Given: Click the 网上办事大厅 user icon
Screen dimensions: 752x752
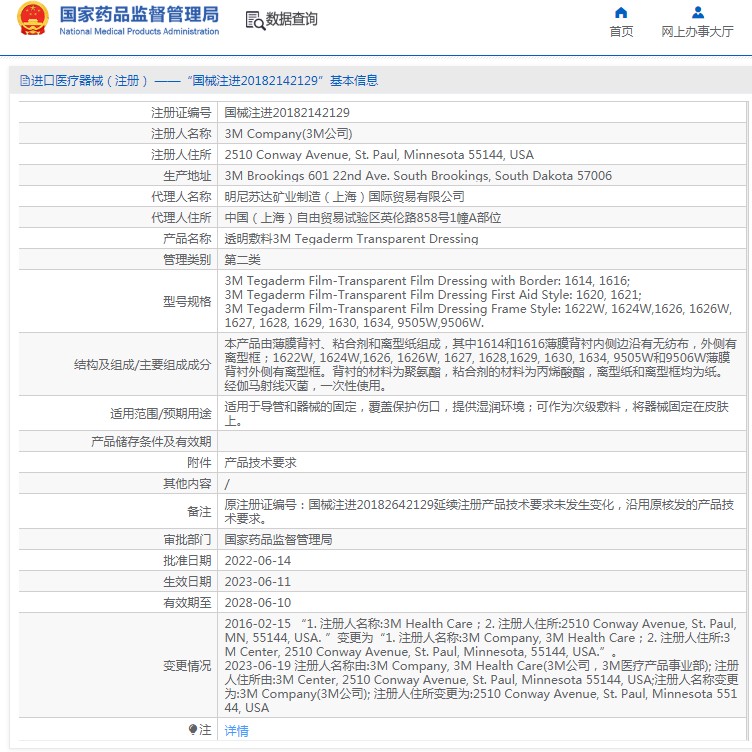Looking at the screenshot, I should (x=698, y=12).
